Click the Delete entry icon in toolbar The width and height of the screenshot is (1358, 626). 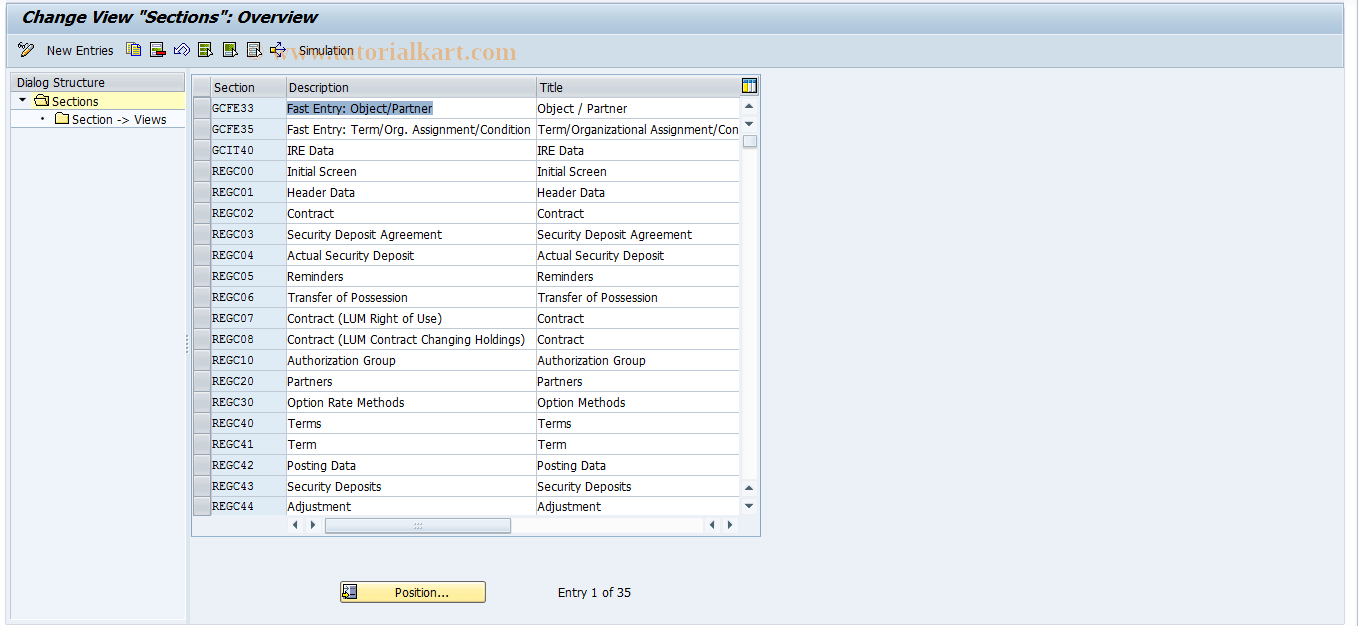click(157, 49)
